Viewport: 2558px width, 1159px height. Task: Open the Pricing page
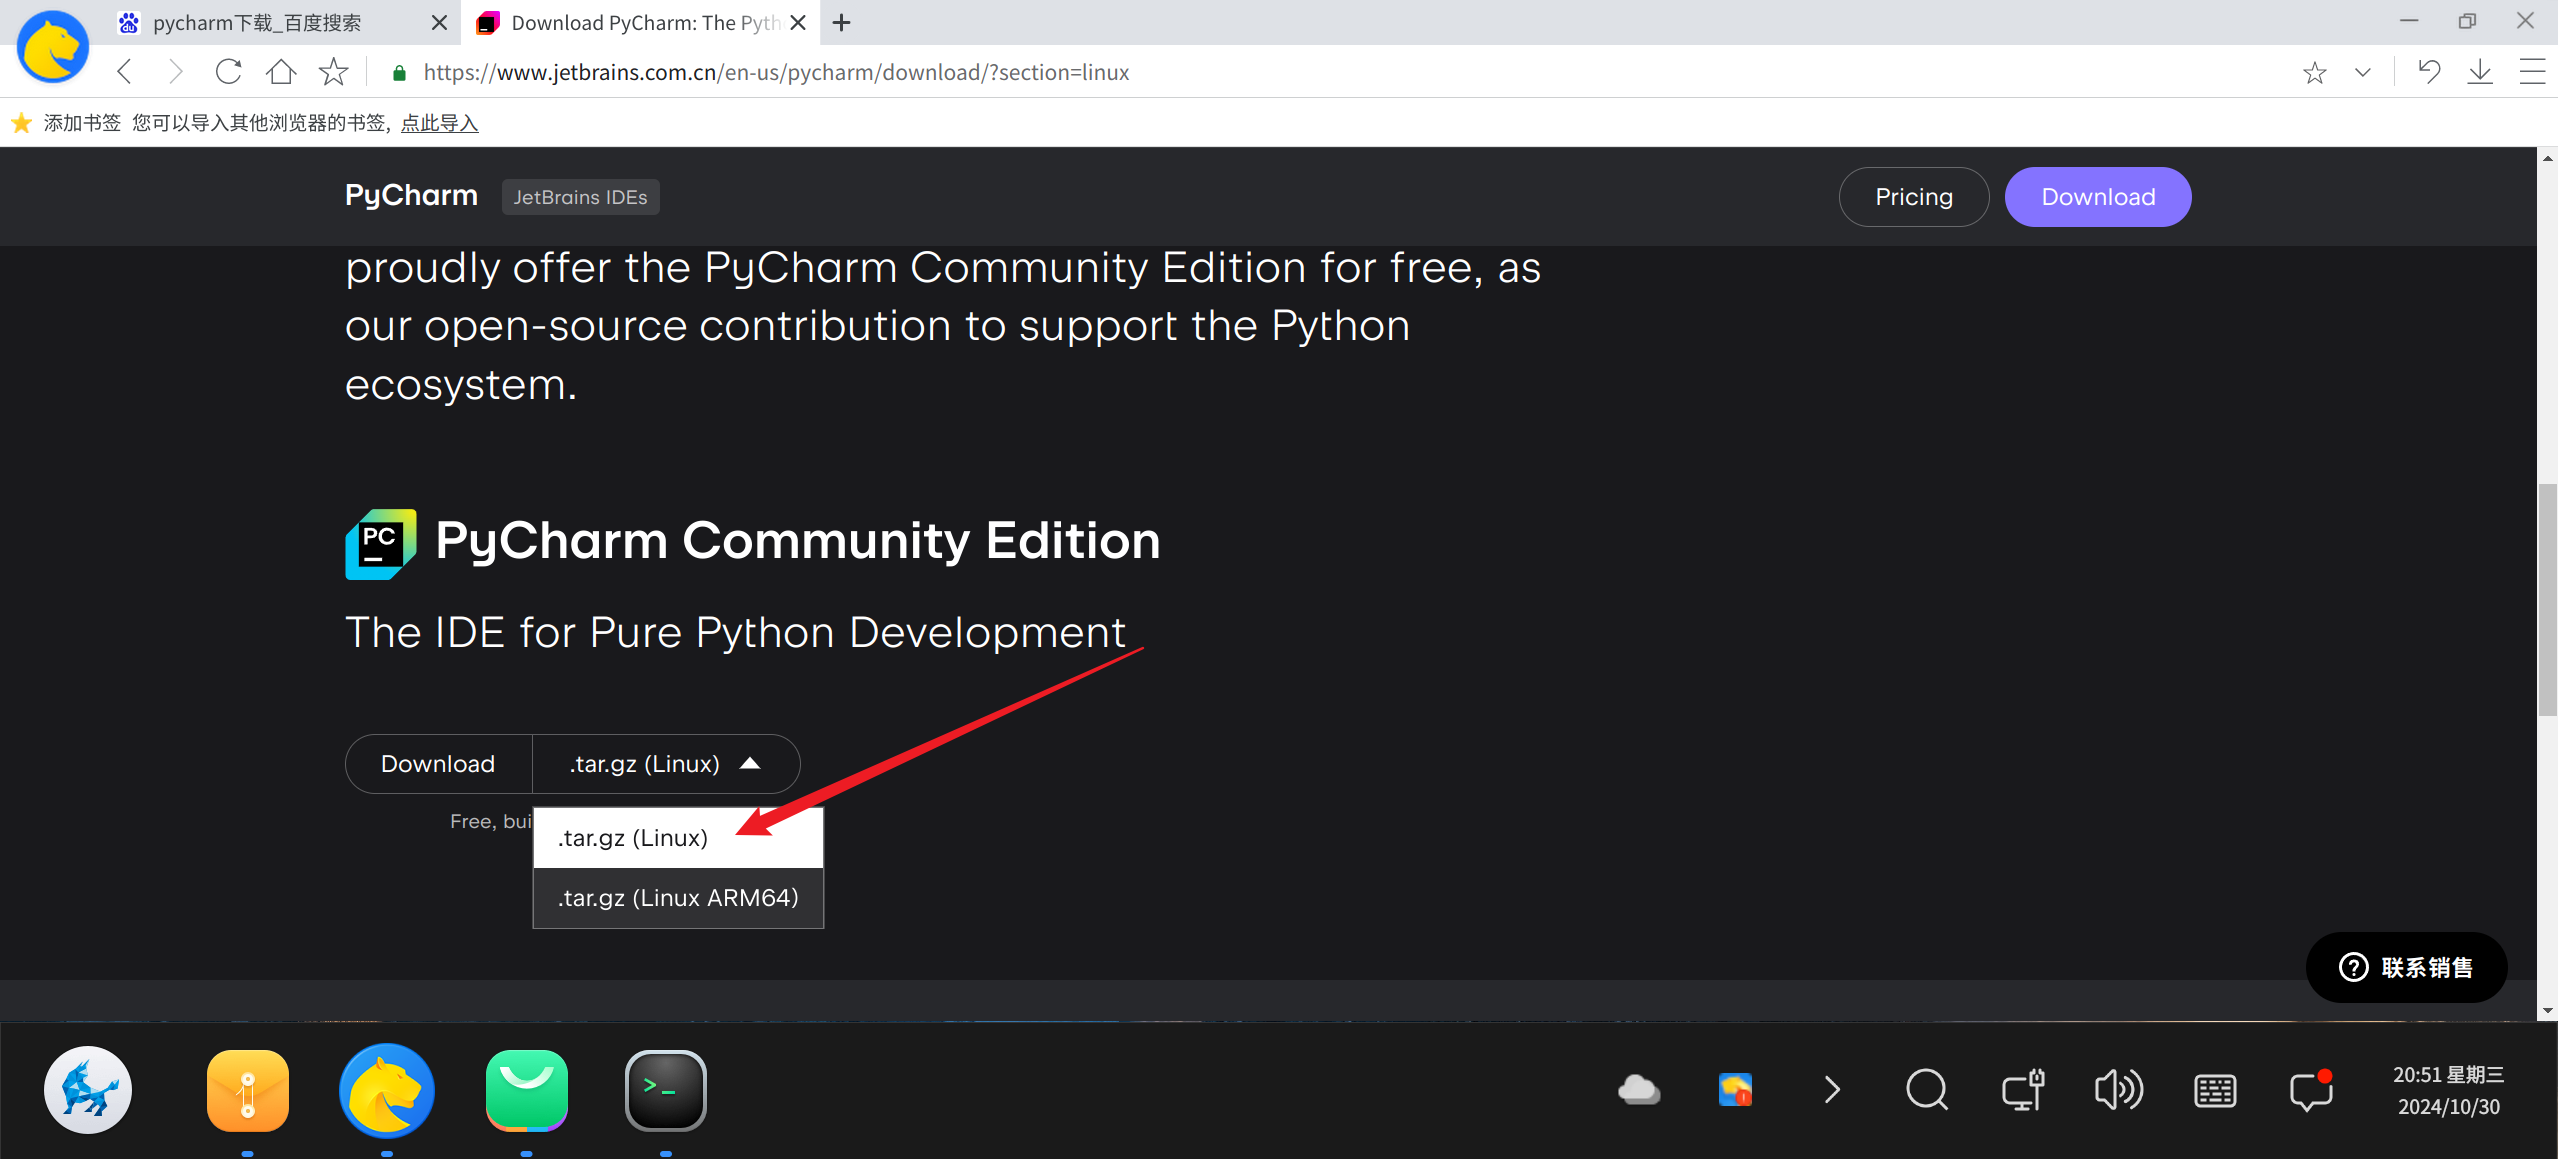point(1913,197)
